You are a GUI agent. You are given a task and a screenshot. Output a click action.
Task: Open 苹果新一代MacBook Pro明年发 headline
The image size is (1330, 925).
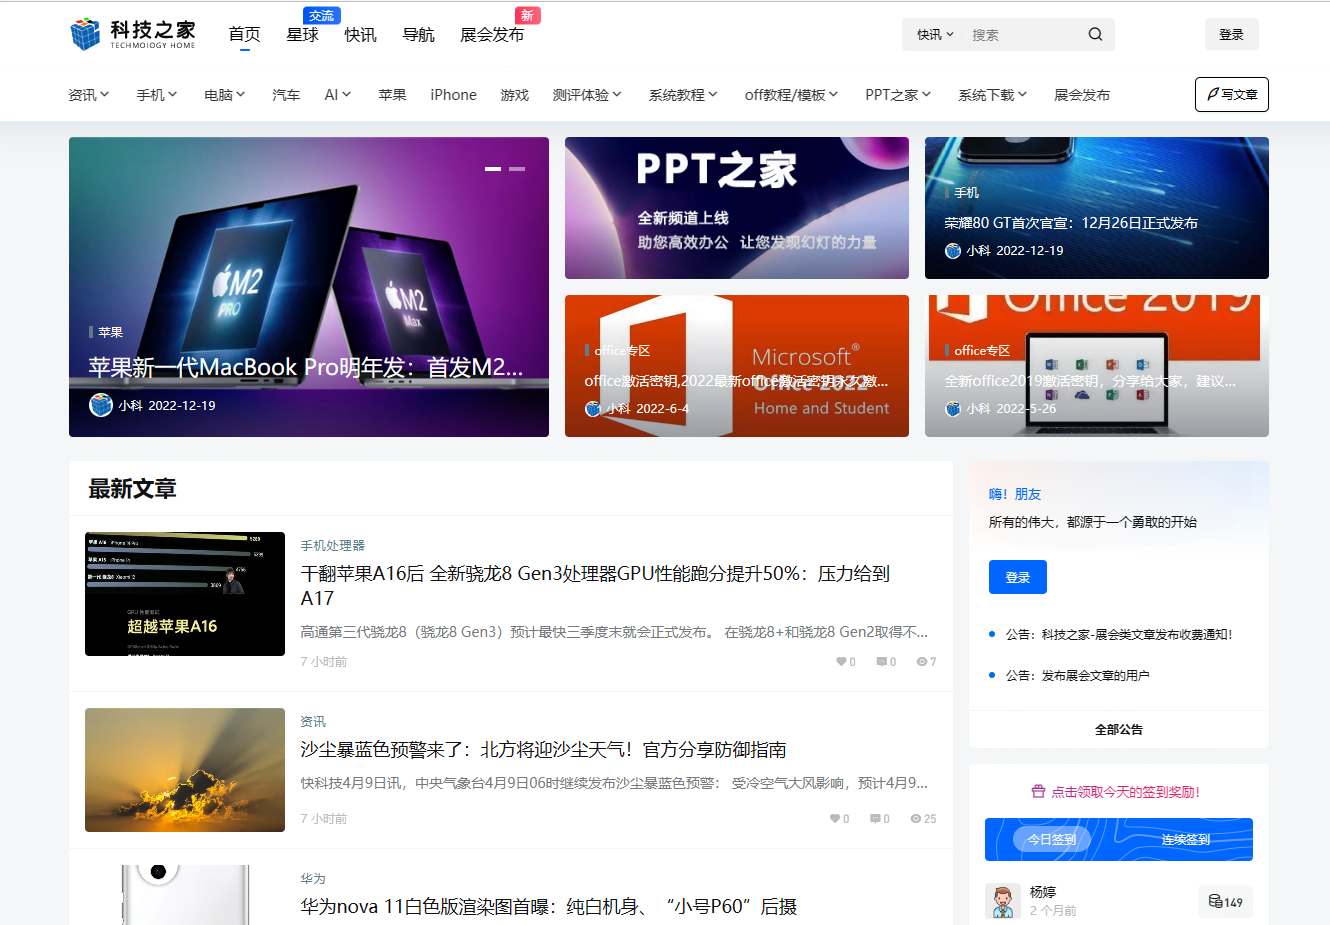click(305, 367)
